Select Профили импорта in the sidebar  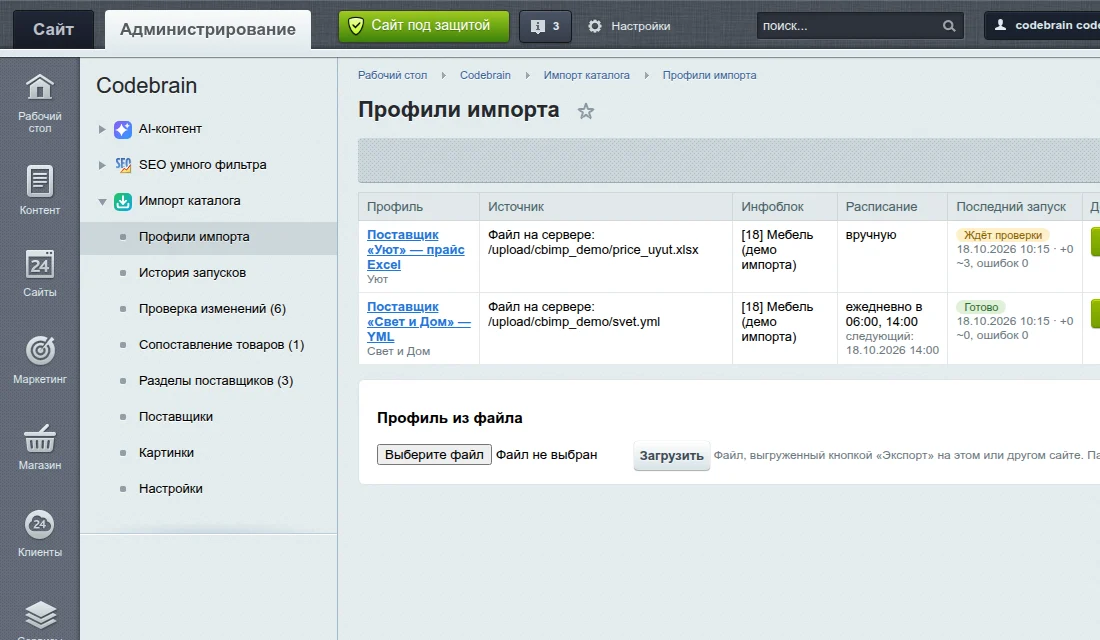pos(208,237)
